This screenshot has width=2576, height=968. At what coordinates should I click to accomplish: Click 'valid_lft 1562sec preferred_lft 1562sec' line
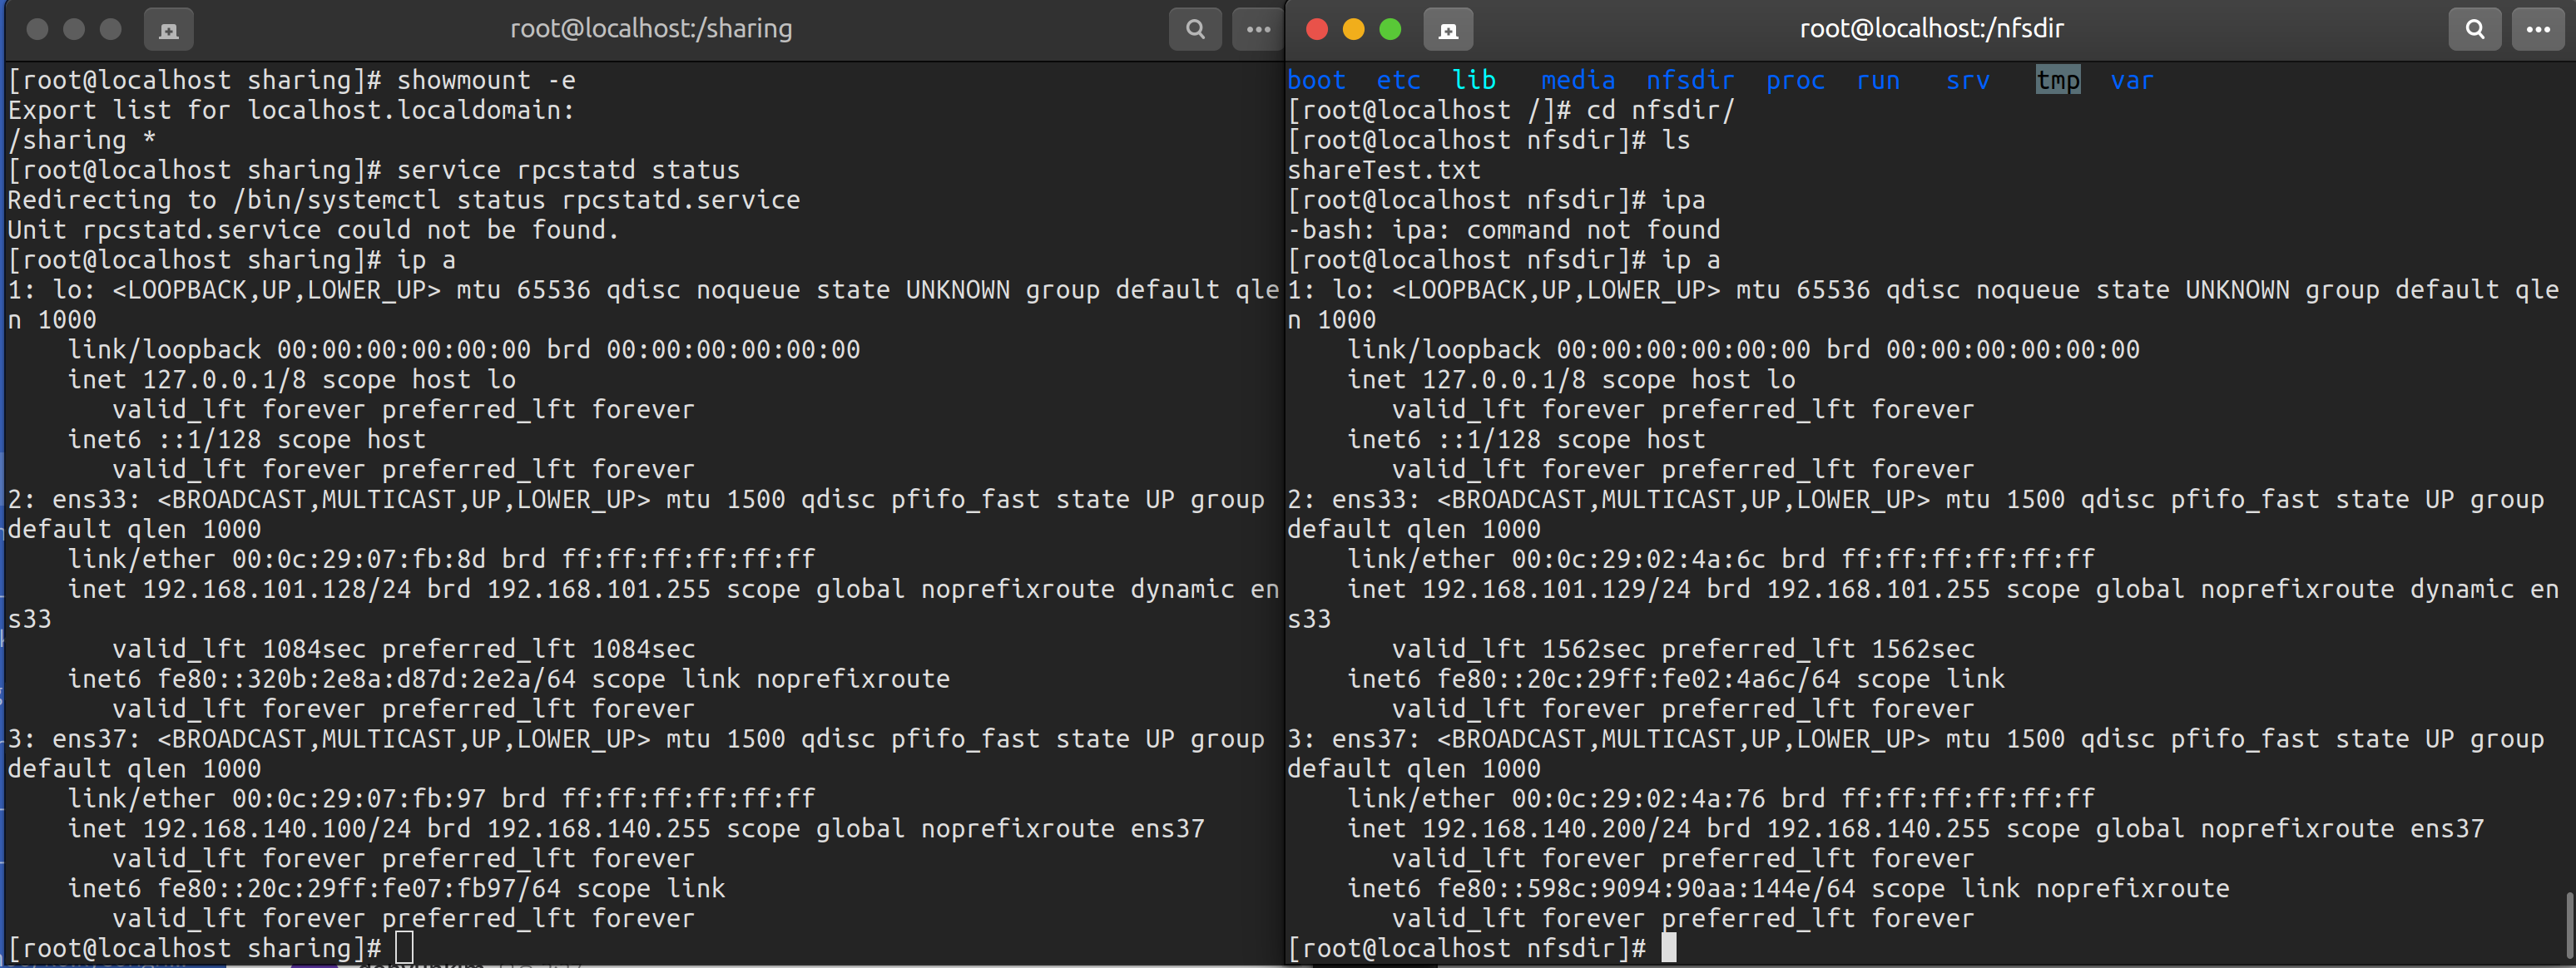point(1683,649)
